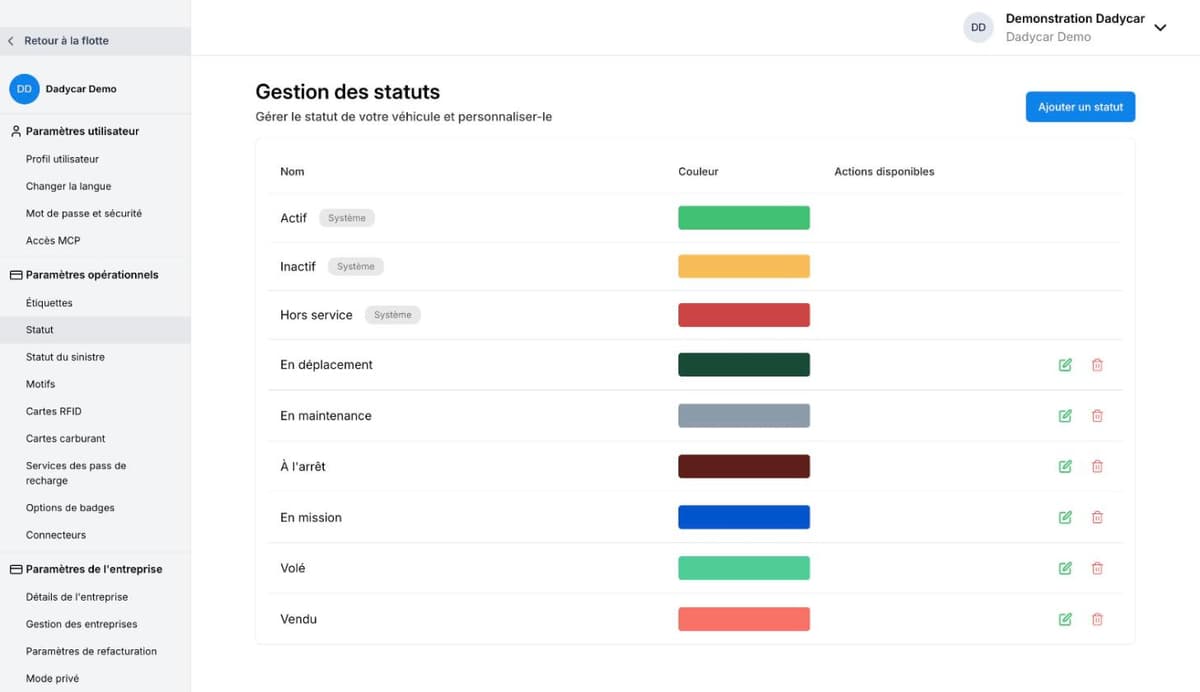Image resolution: width=1200 pixels, height=692 pixels.
Task: Click the user icon beside Paramètres utilisateur
Action: 16,131
